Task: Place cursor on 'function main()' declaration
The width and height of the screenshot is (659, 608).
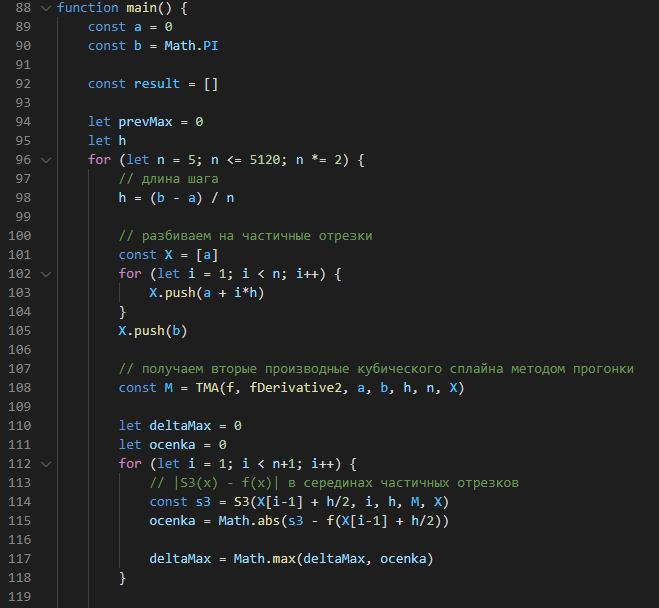Action: point(115,8)
